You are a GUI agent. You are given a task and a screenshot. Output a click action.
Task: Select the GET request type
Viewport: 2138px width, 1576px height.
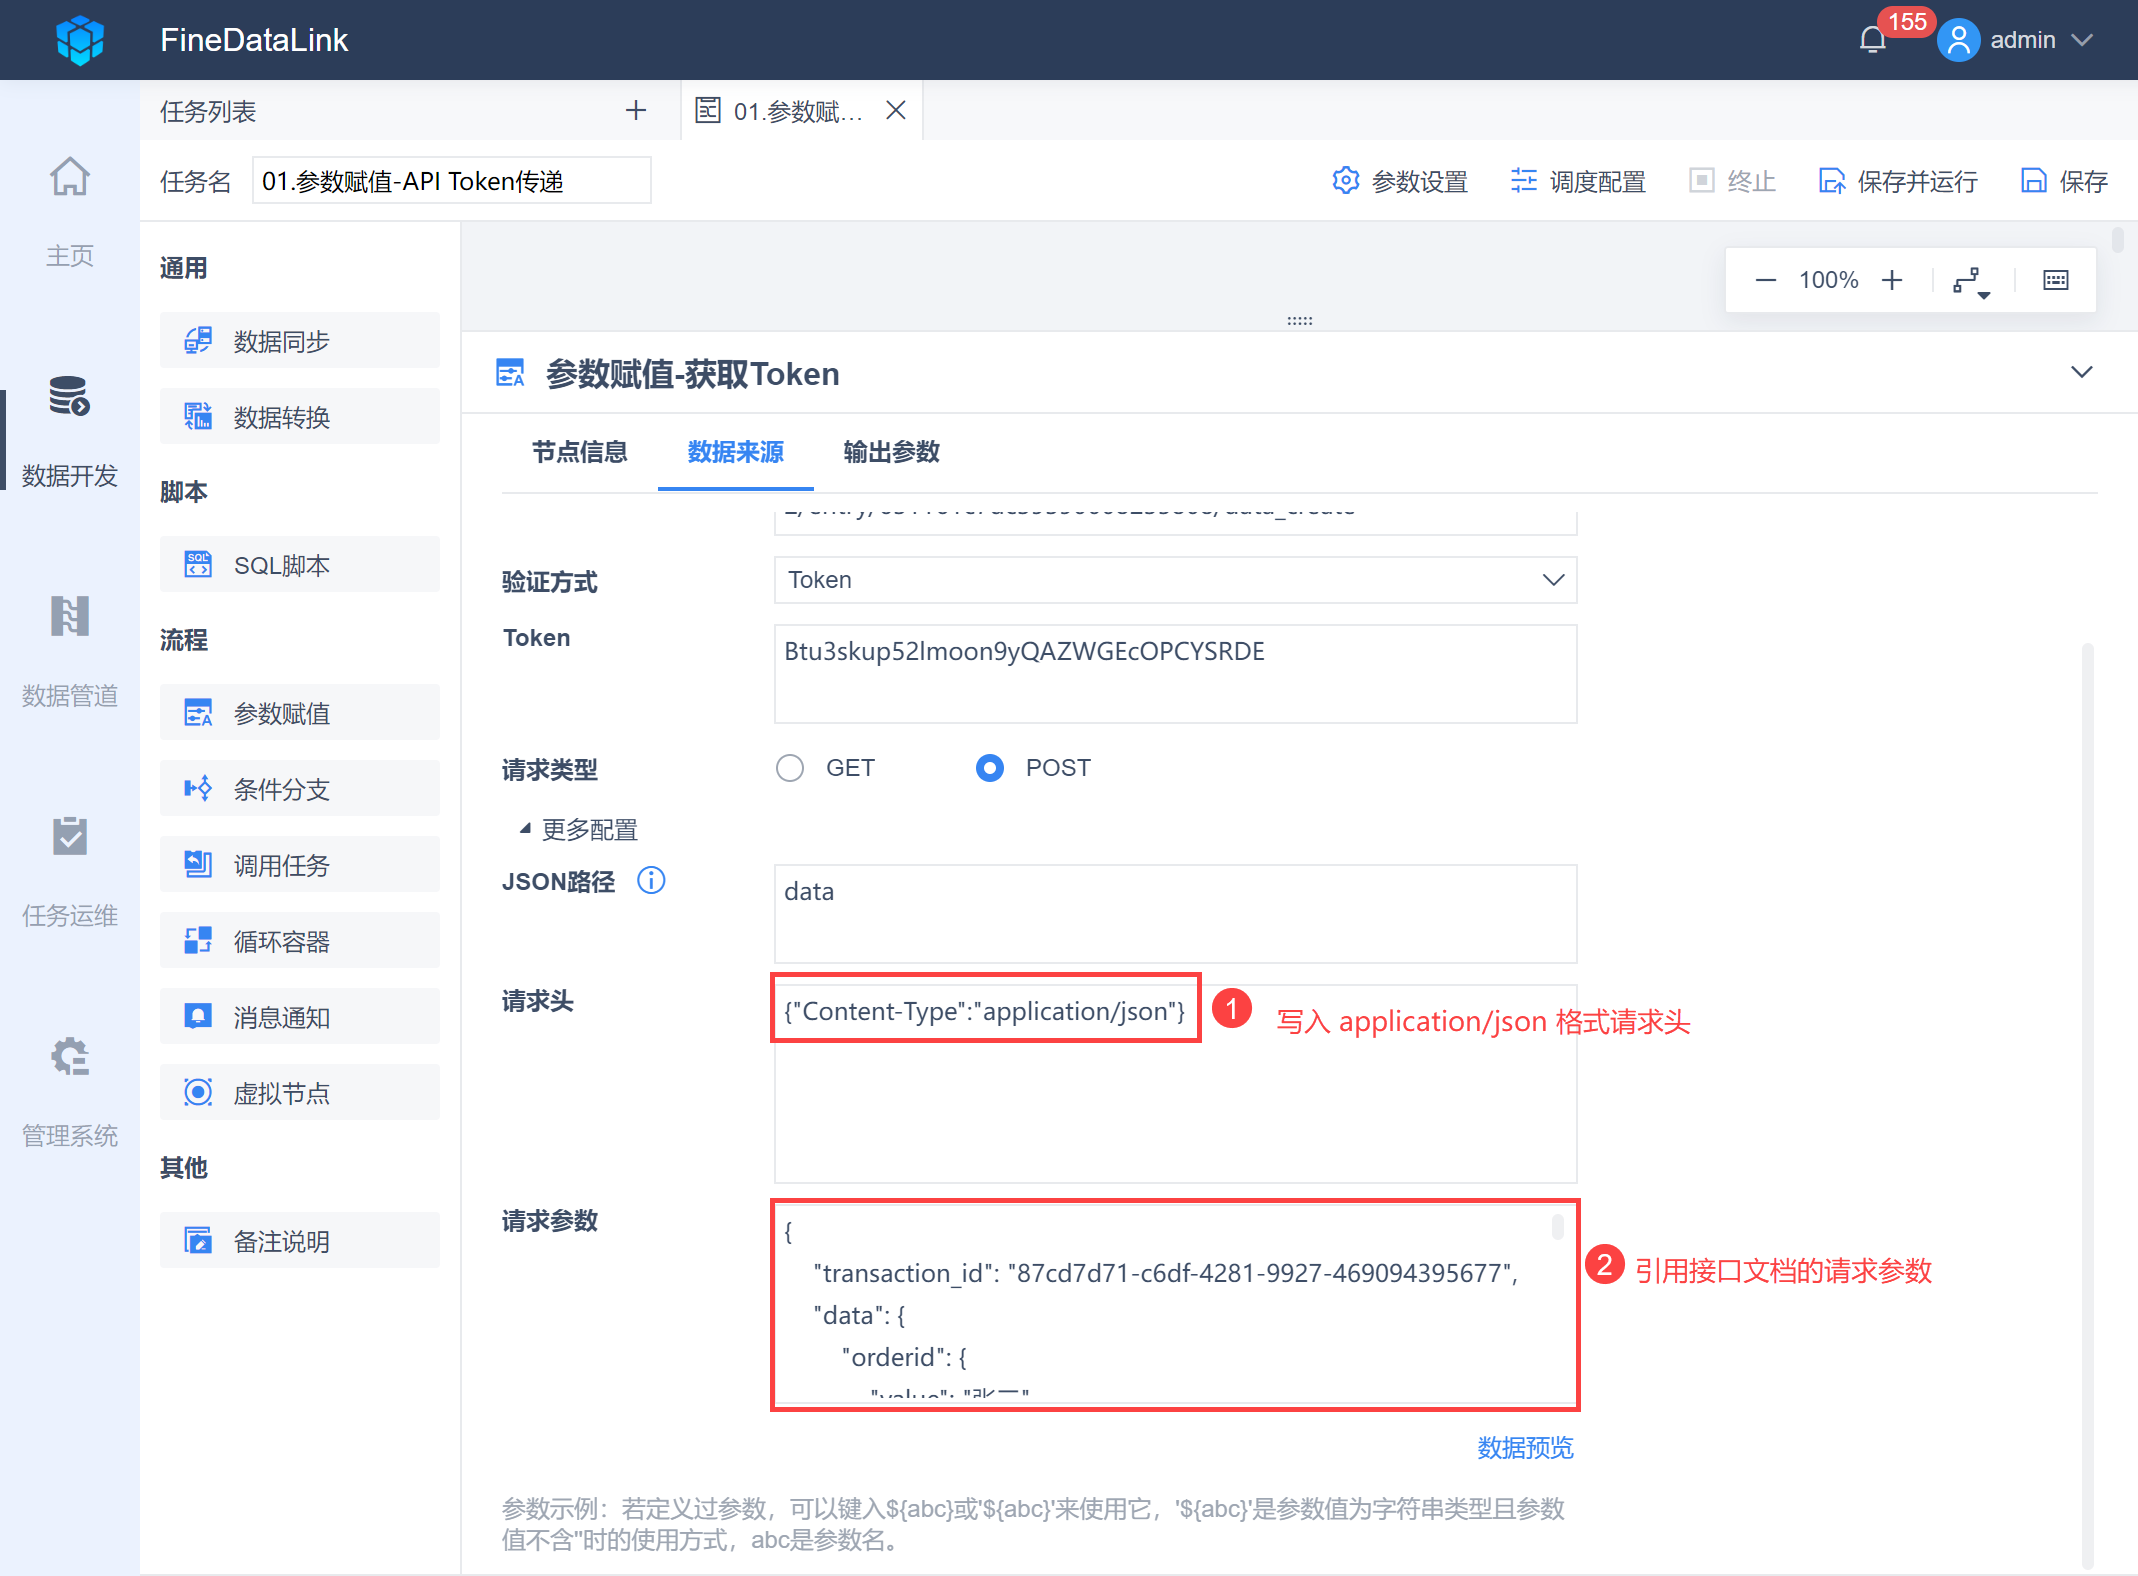click(x=790, y=768)
